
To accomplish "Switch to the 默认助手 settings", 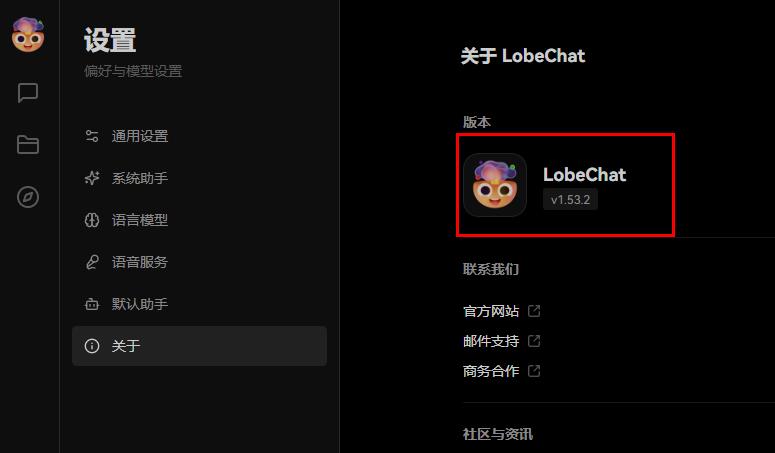I will tap(199, 304).
